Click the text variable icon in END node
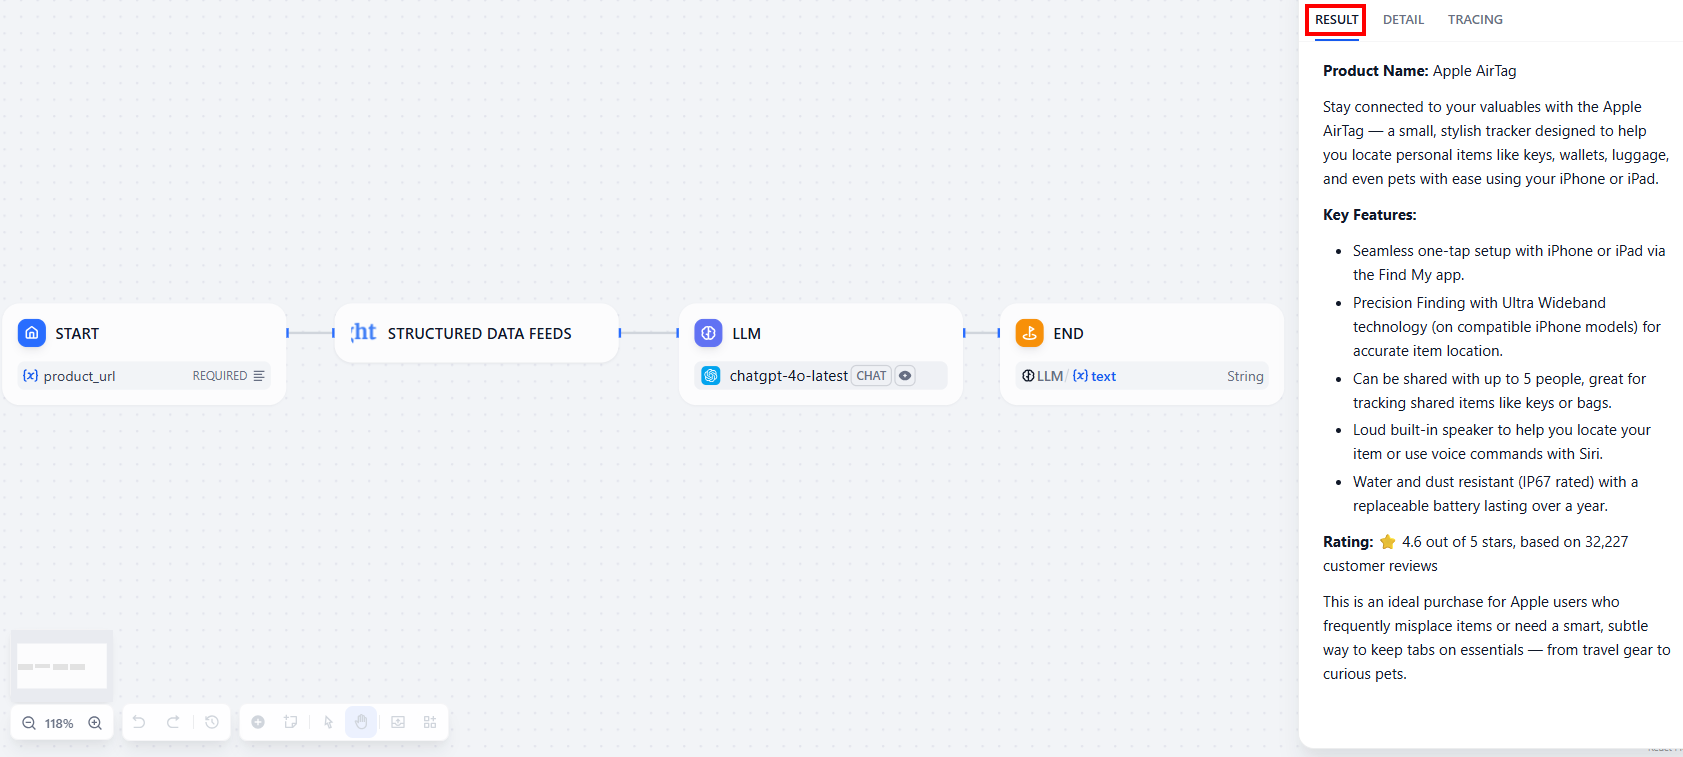The image size is (1683, 757). 1080,376
